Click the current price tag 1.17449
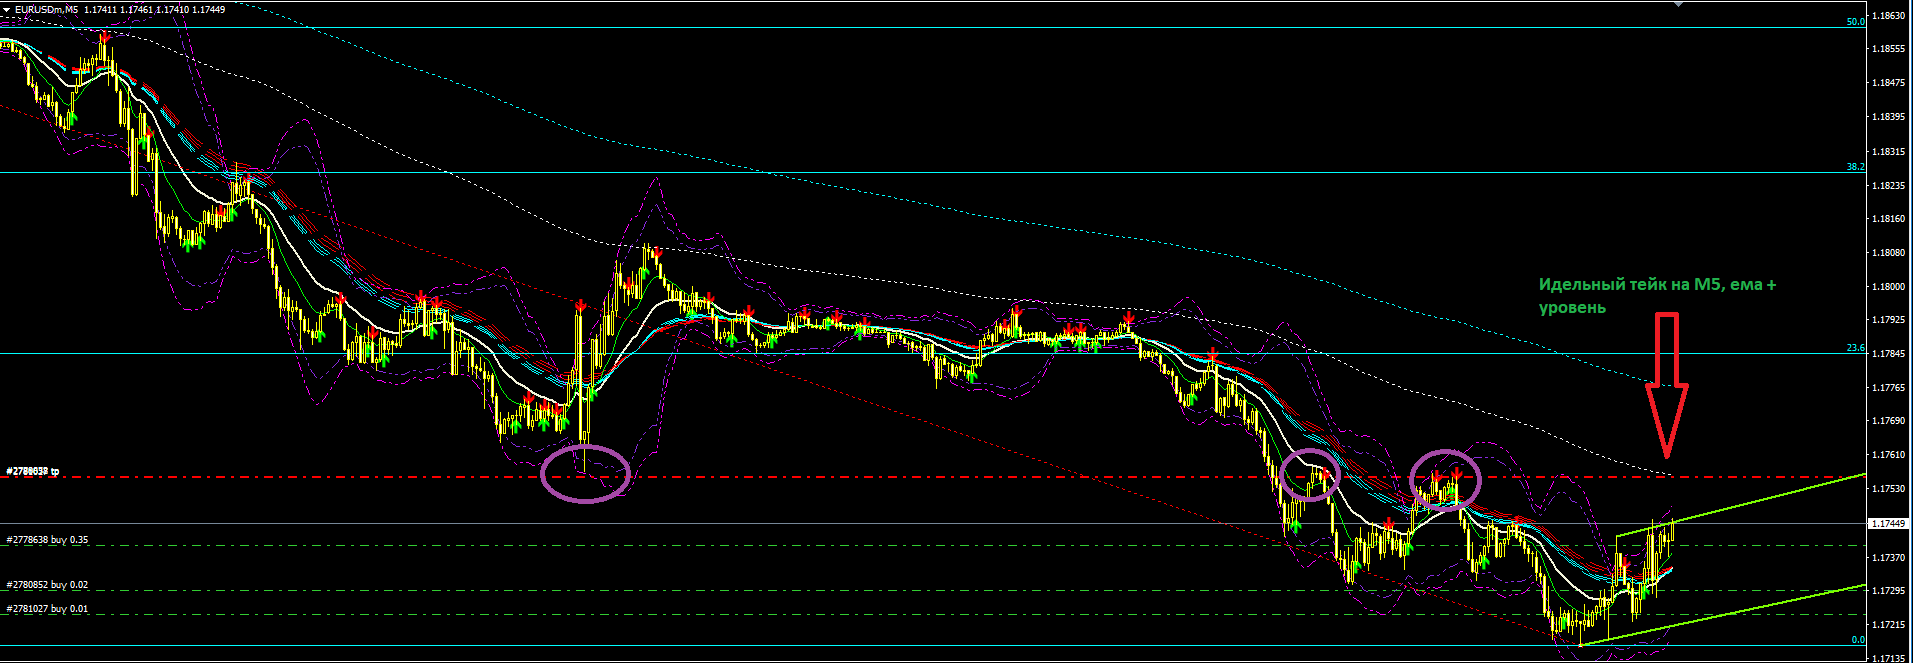Viewport: 1913px width, 663px height. click(x=1889, y=523)
